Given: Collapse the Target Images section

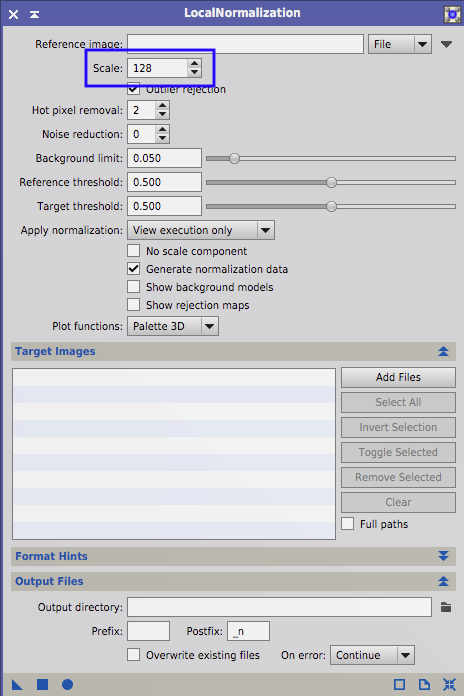Looking at the screenshot, I should click(x=443, y=351).
